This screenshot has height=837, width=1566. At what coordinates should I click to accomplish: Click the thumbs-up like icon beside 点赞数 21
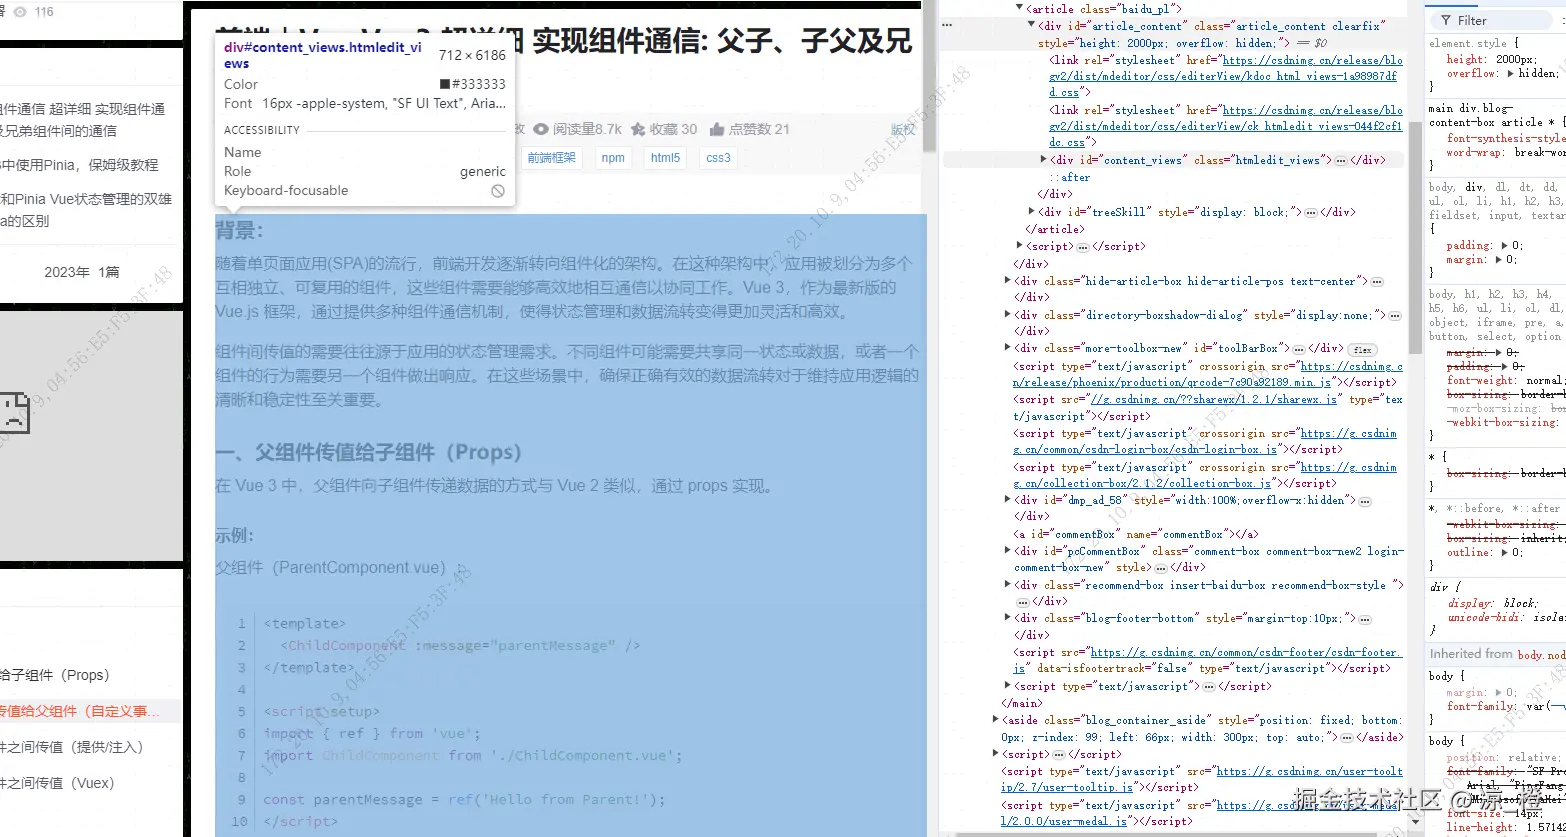click(717, 129)
